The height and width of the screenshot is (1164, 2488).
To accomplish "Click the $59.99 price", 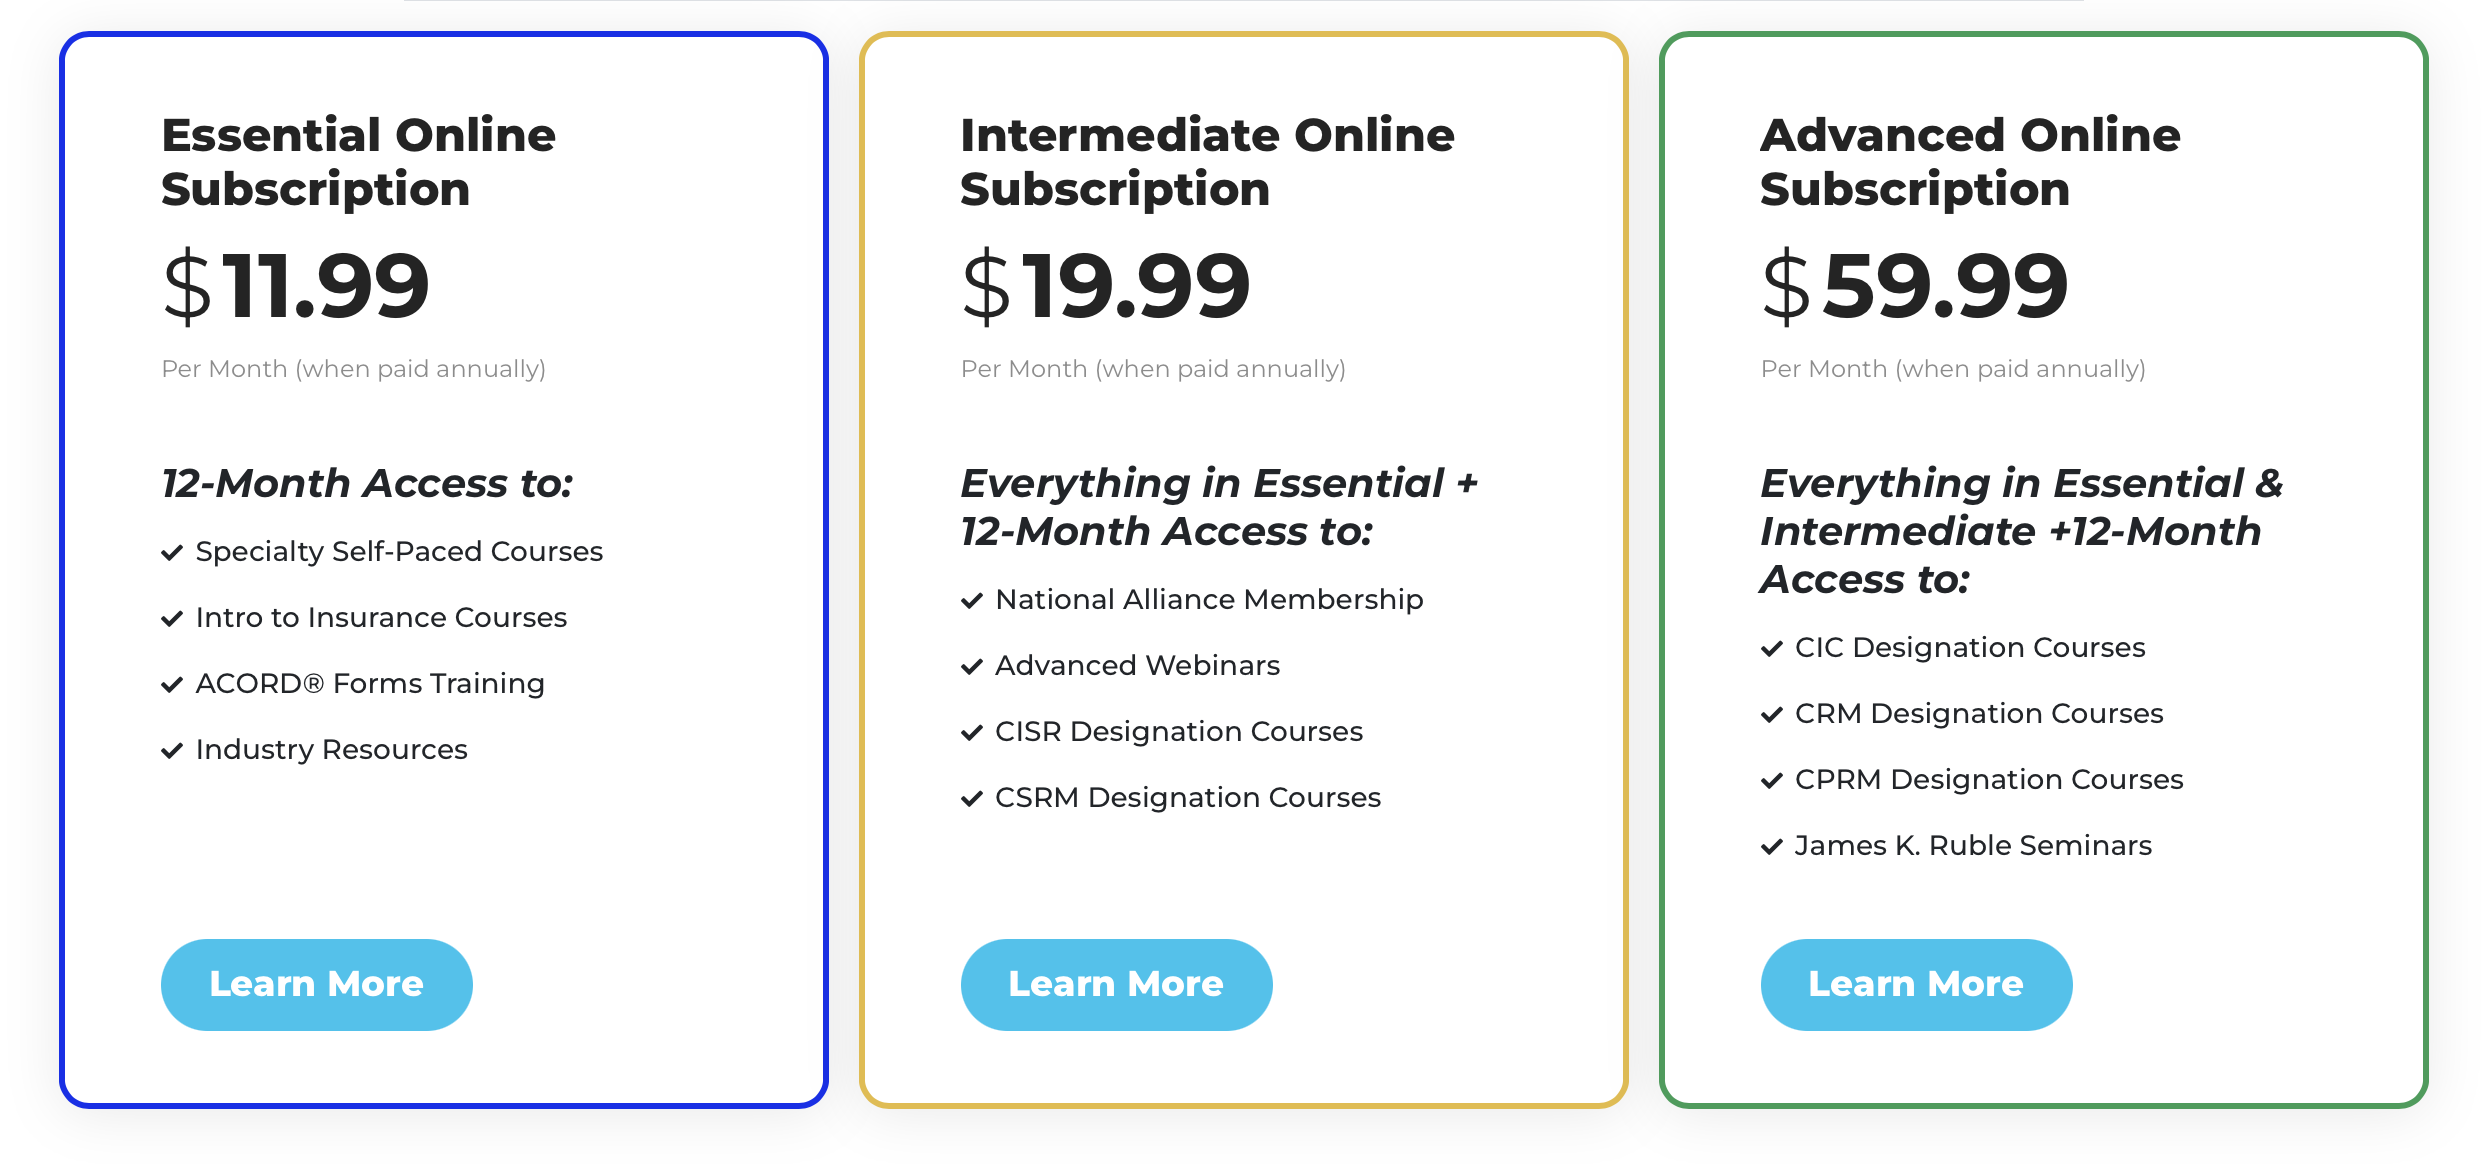I will click(1915, 287).
